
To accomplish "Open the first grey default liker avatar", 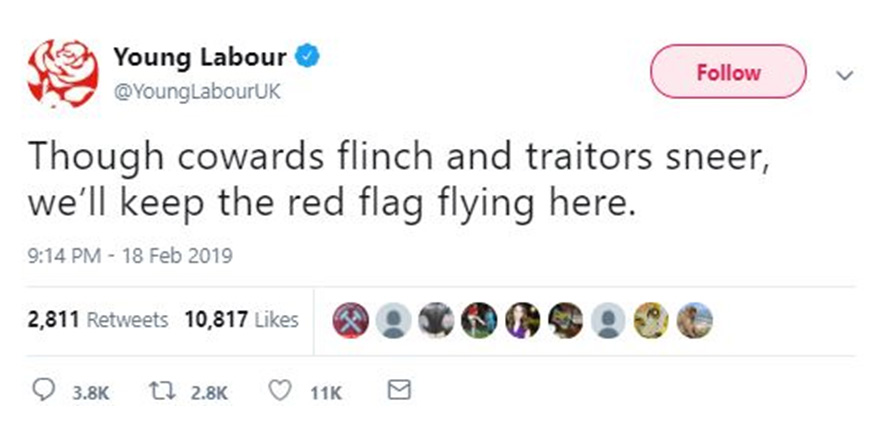I will pos(394,320).
